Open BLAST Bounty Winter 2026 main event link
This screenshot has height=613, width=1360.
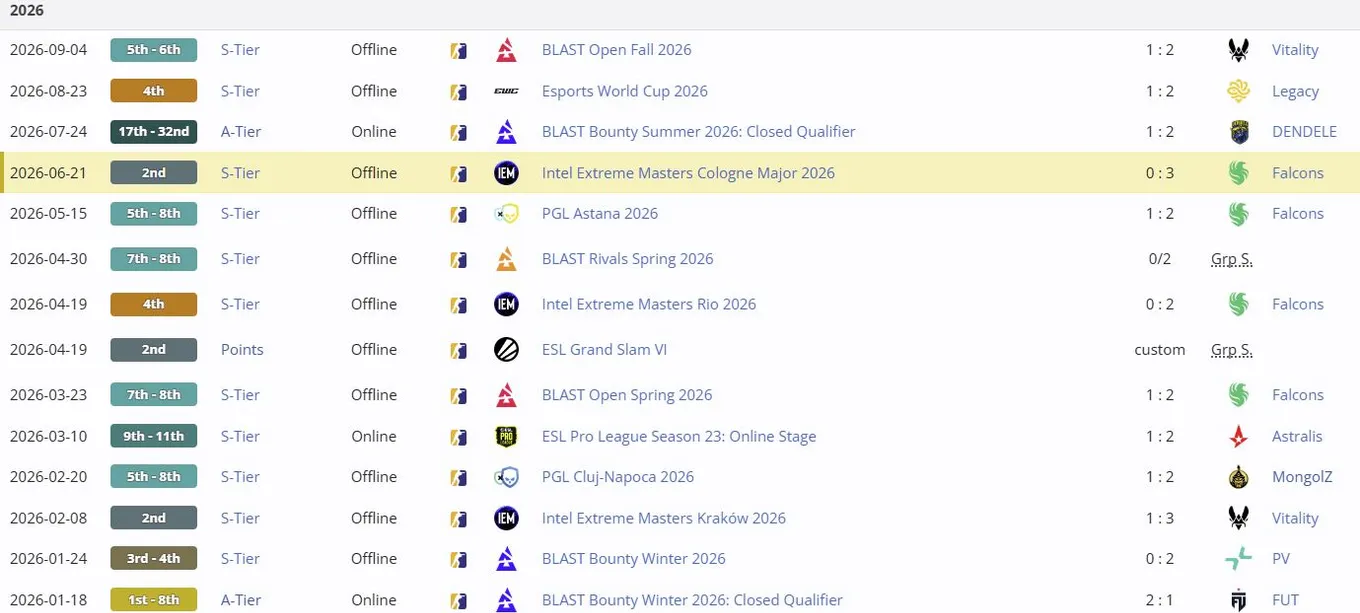tap(633, 559)
